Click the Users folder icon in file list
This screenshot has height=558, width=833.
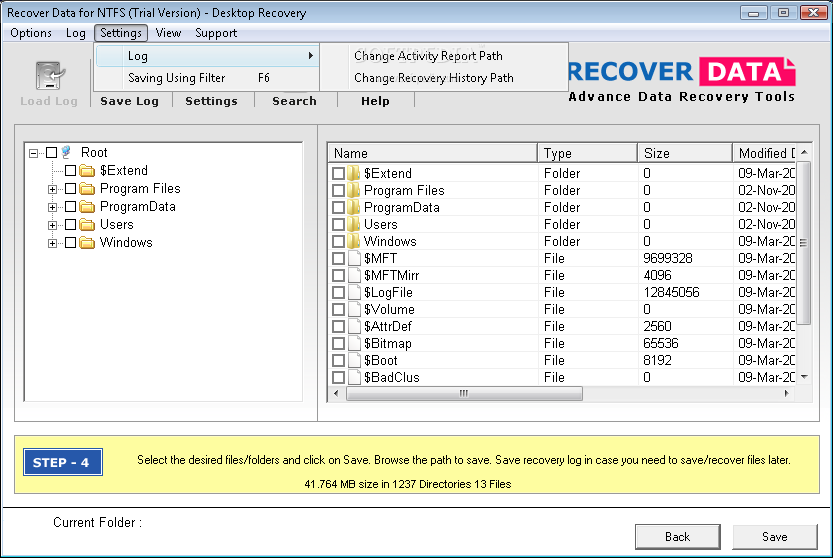[354, 224]
